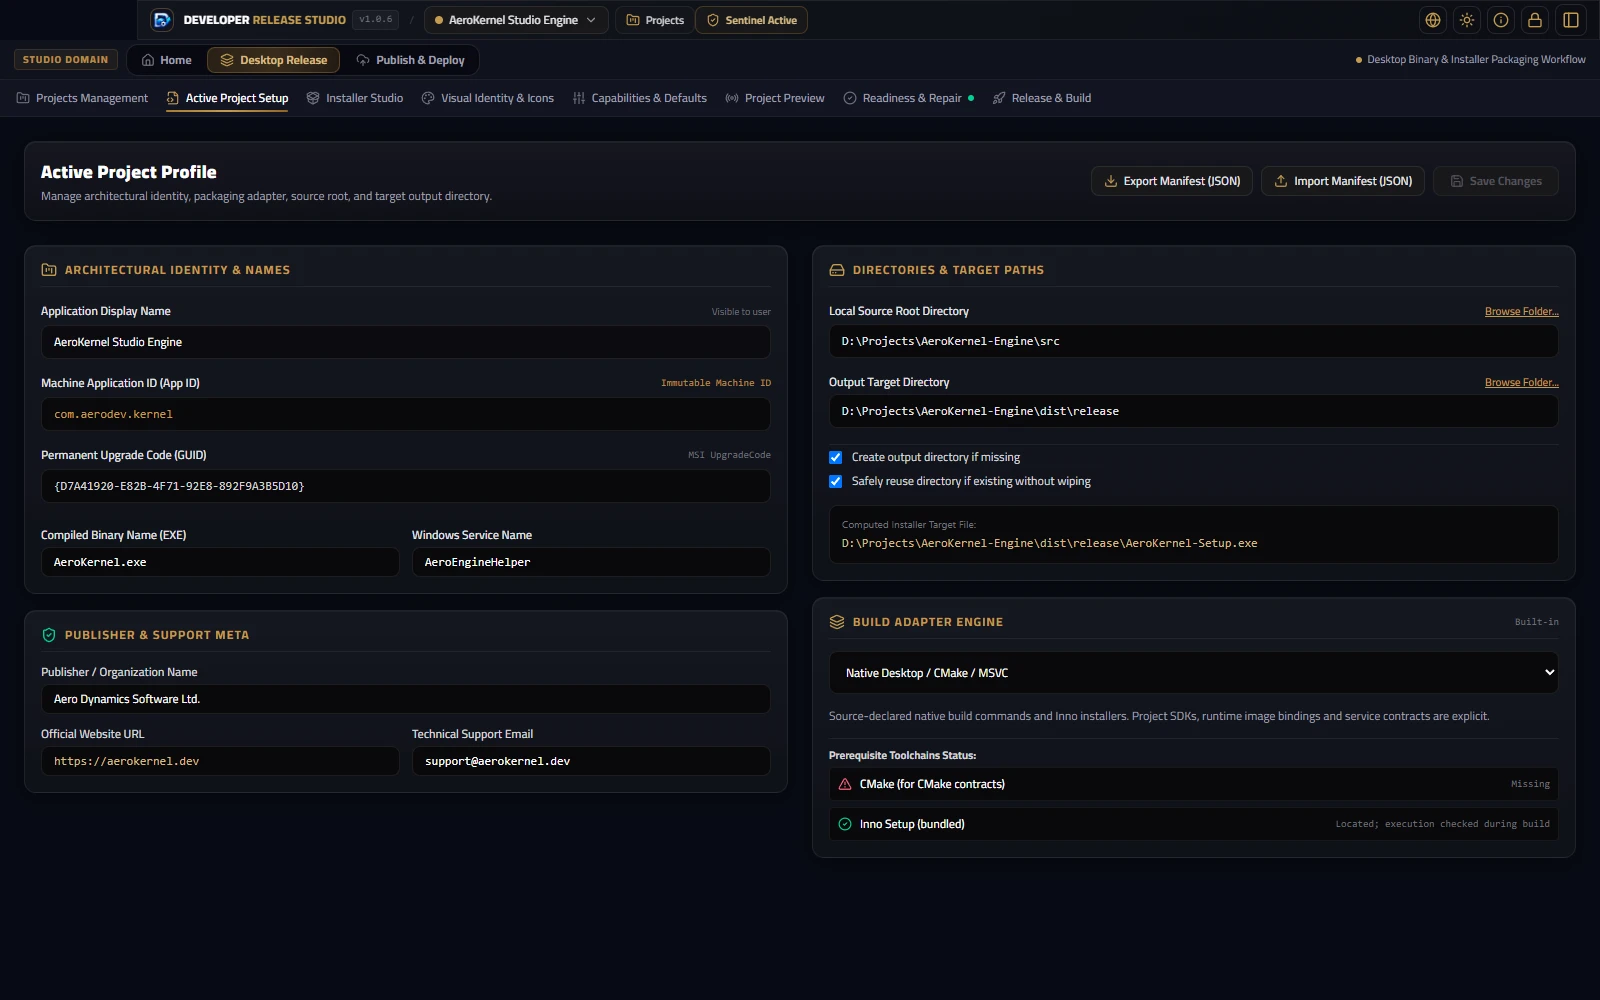The height and width of the screenshot is (1000, 1600).
Task: Click the Release & Build rocket icon
Action: pyautogui.click(x=999, y=98)
